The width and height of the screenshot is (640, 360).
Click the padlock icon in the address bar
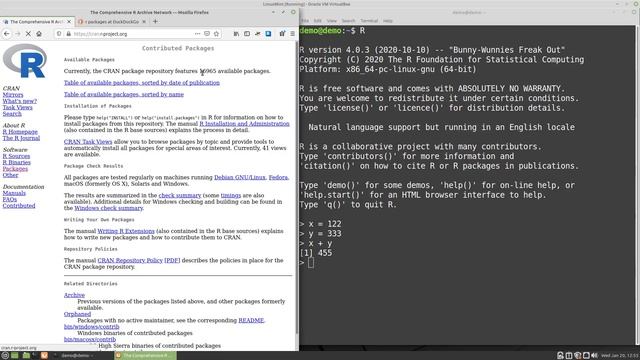pyautogui.click(x=69, y=34)
